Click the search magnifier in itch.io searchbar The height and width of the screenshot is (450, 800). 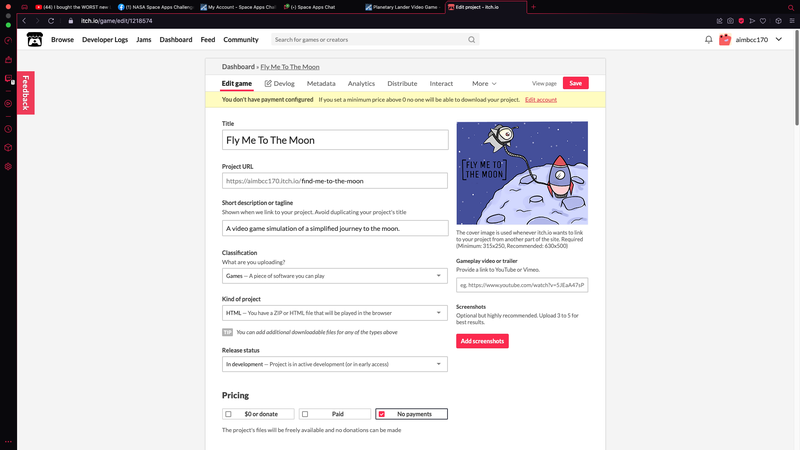click(471, 39)
